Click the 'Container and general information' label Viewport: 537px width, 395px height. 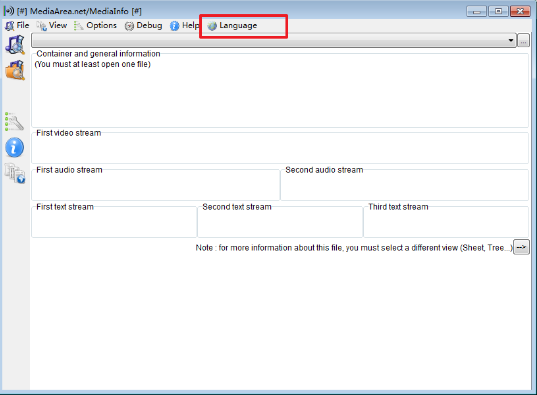click(x=98, y=54)
